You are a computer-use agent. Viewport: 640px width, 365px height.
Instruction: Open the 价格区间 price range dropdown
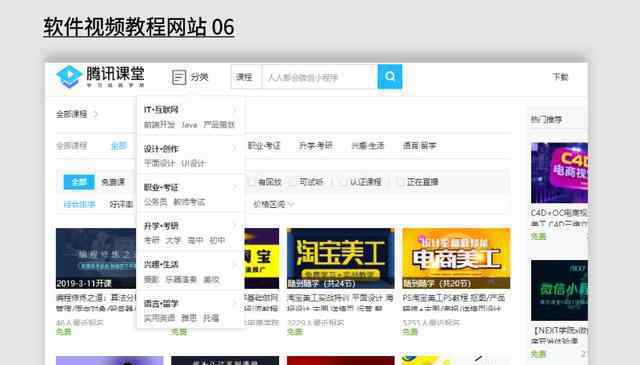pyautogui.click(x=273, y=204)
